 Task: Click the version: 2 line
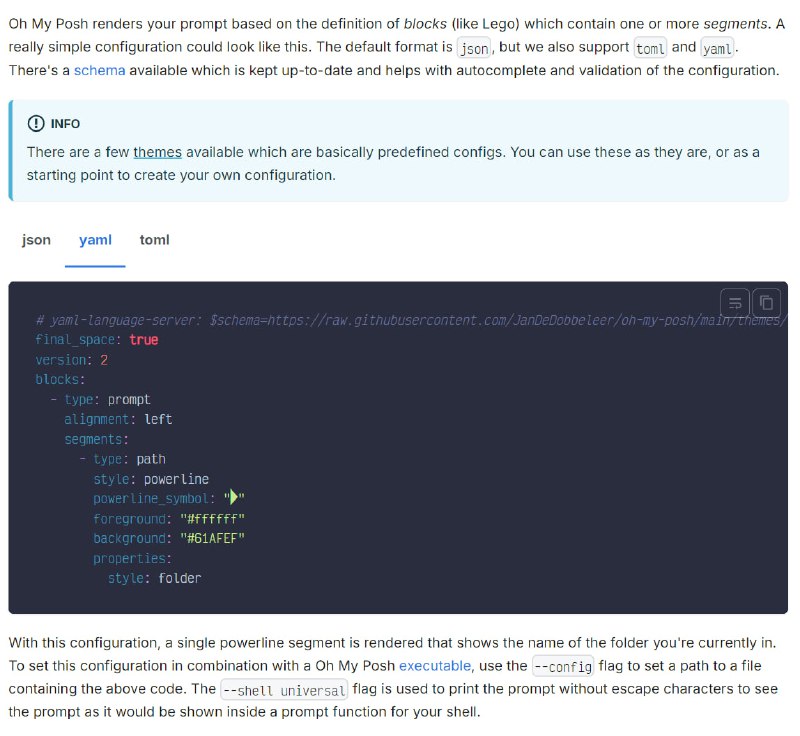pos(71,360)
